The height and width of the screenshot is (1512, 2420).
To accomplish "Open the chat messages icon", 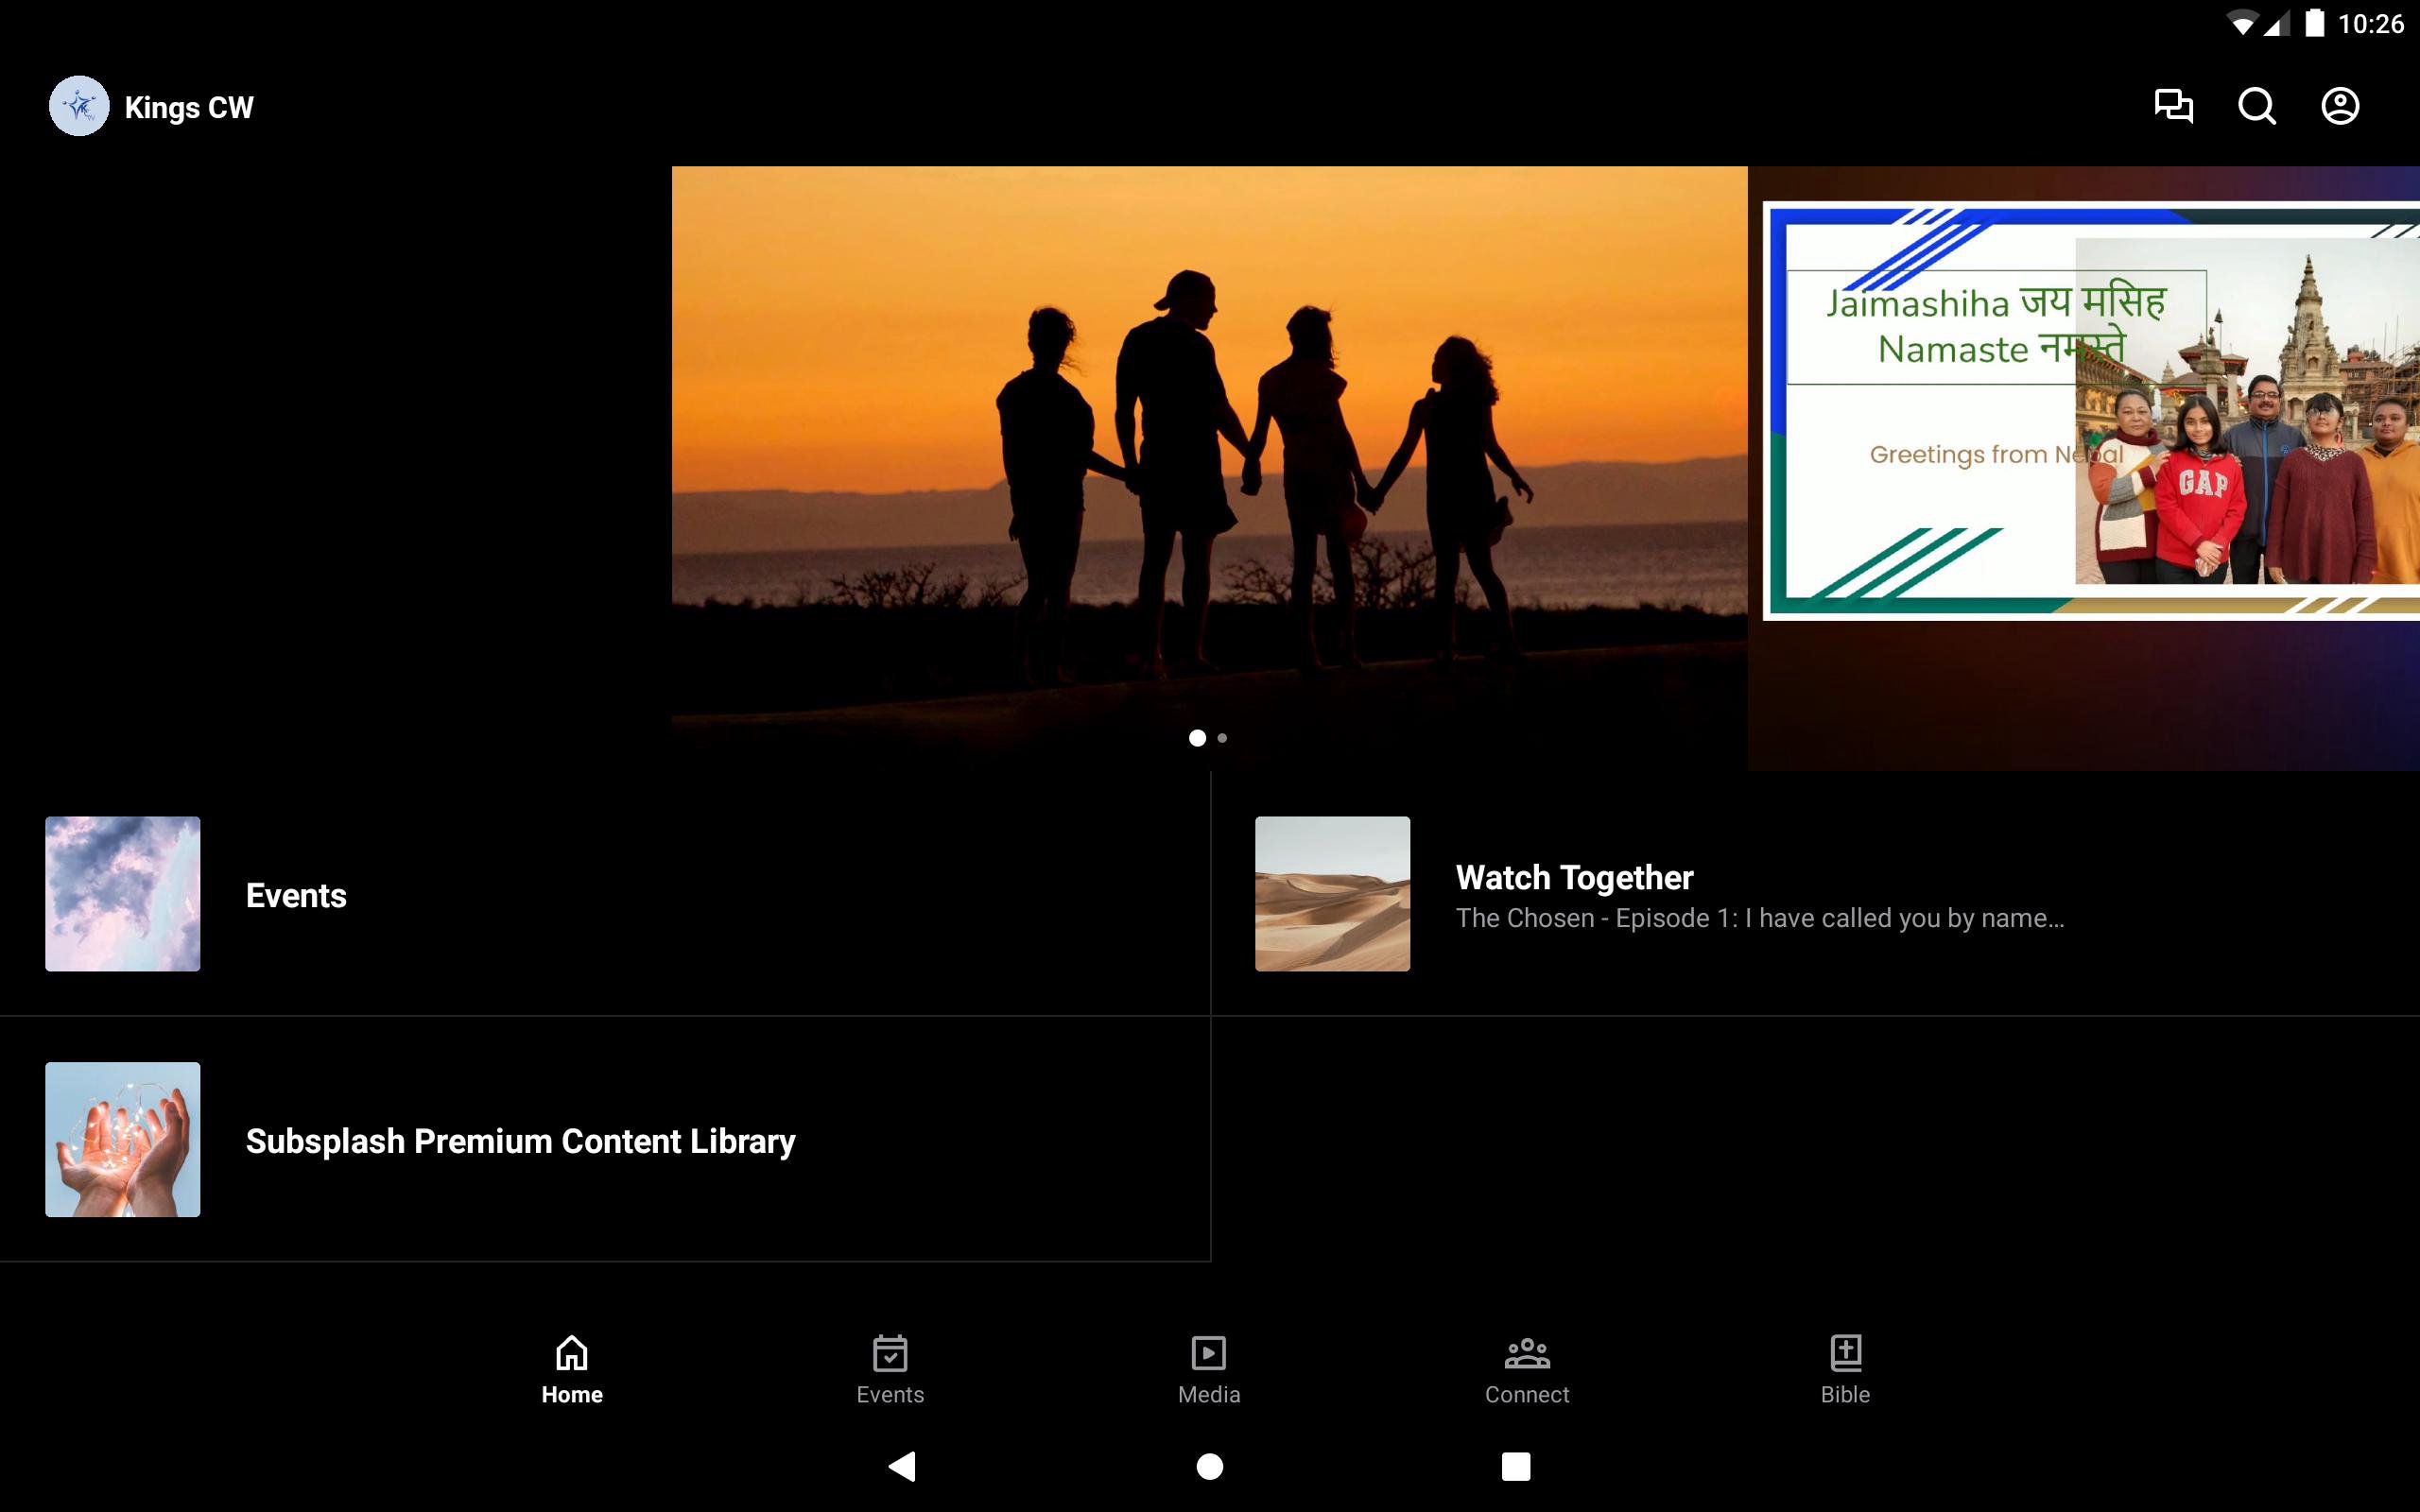I will pyautogui.click(x=2173, y=106).
